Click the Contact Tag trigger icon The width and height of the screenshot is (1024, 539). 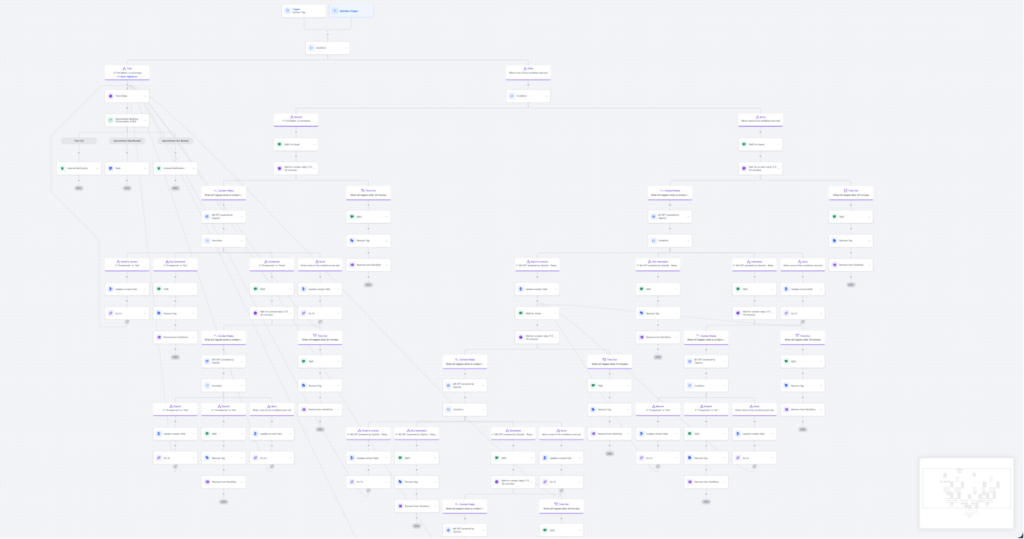287,10
